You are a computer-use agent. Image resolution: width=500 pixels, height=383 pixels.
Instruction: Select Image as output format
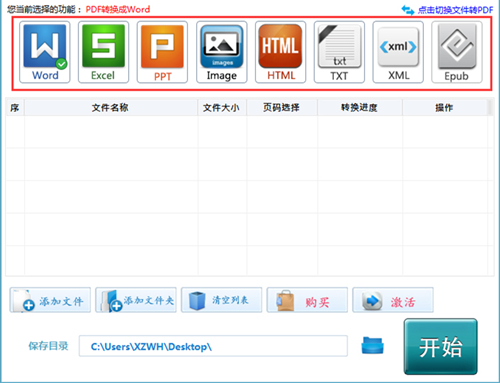(222, 52)
